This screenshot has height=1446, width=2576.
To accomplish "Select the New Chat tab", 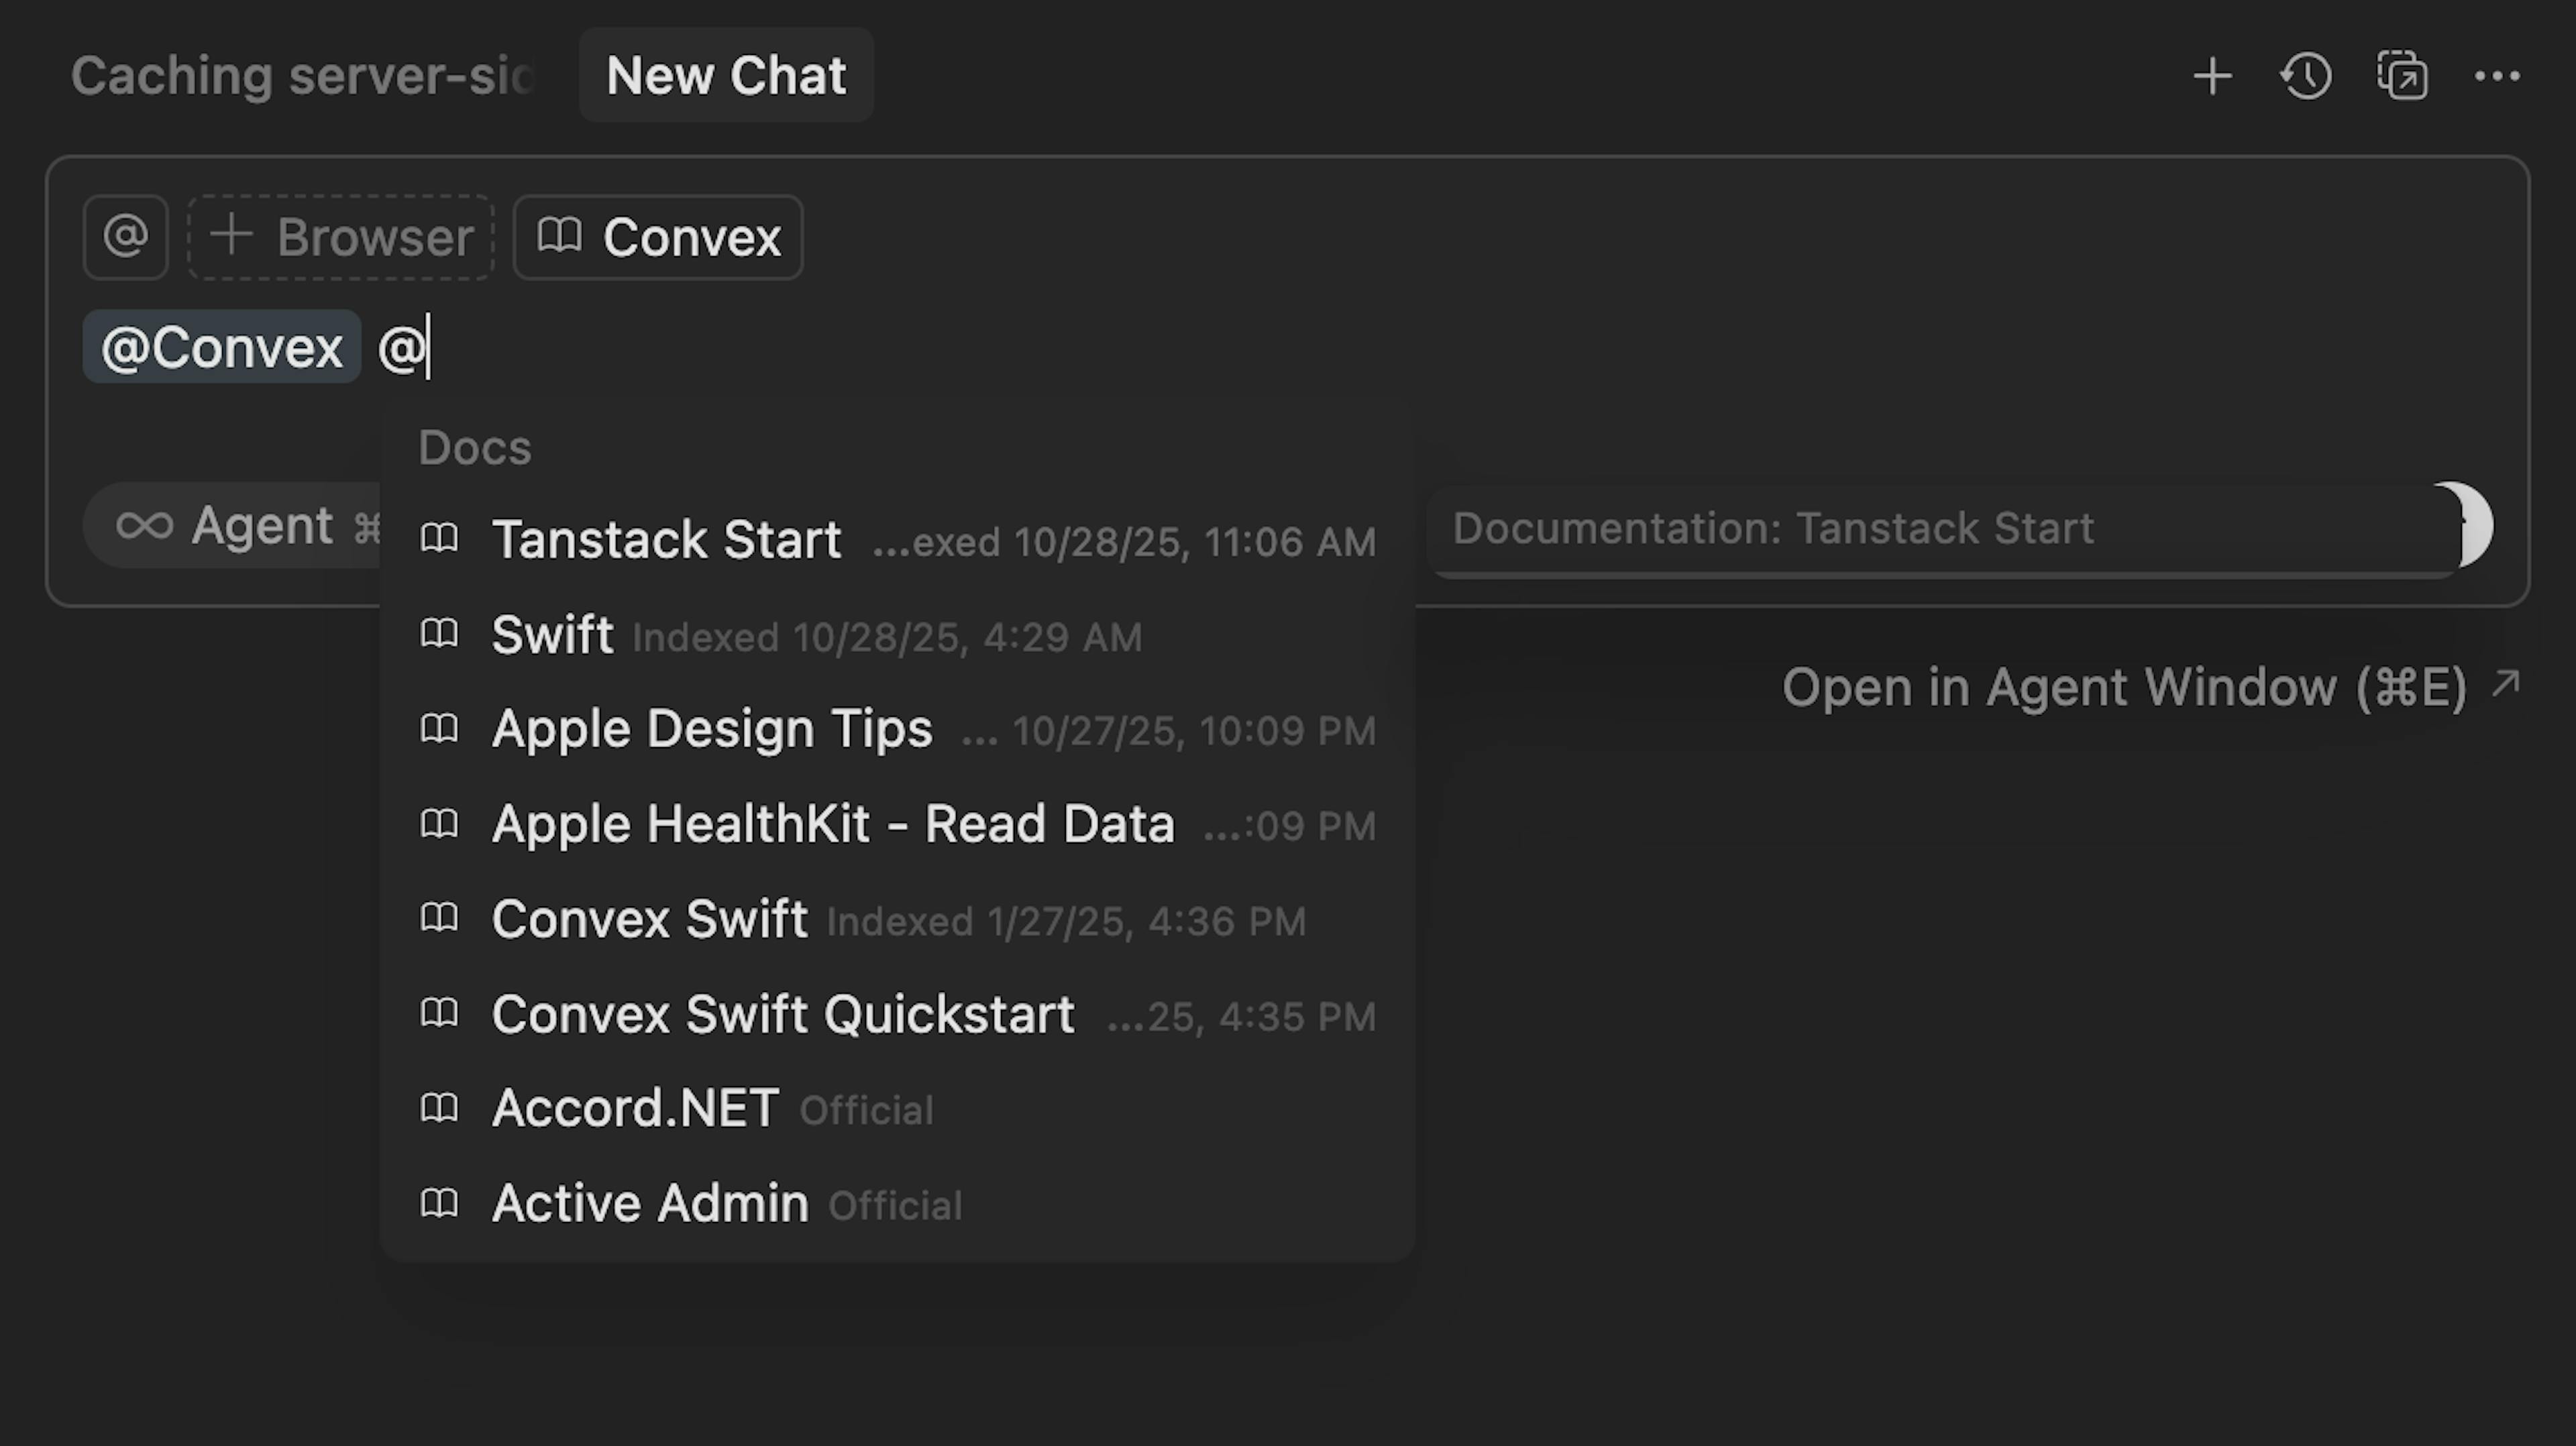I will point(726,75).
